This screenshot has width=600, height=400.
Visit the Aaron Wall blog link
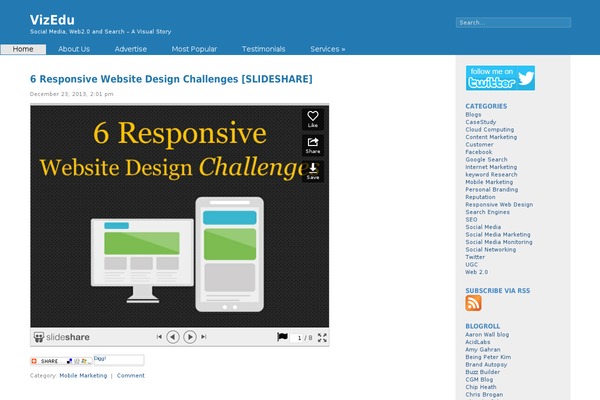487,335
